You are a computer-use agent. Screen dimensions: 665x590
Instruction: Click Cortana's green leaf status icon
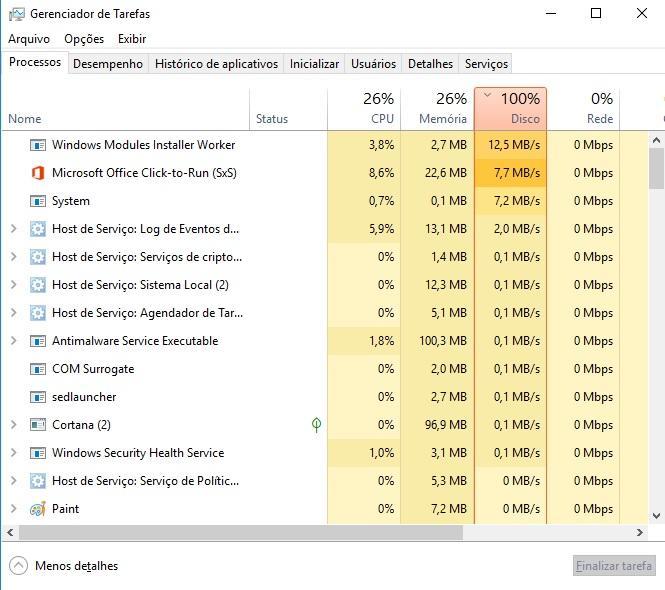point(316,425)
